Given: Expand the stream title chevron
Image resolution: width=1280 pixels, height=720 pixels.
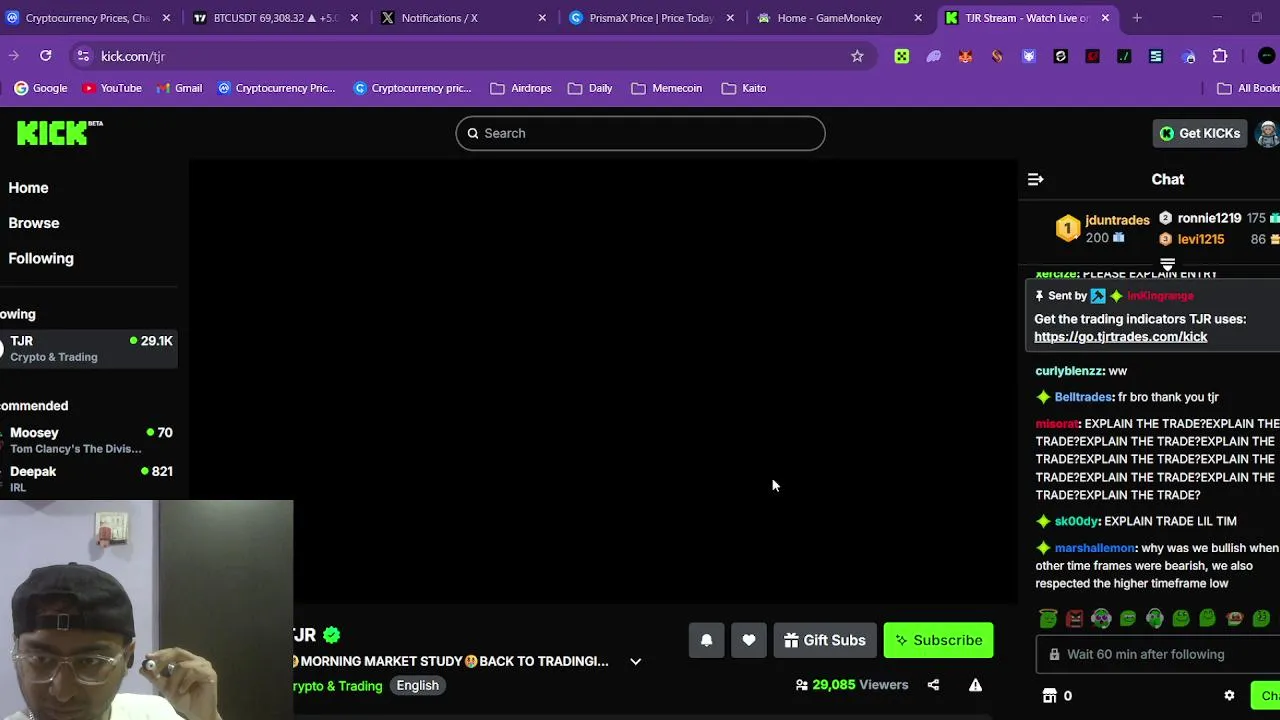Looking at the screenshot, I should coord(635,661).
